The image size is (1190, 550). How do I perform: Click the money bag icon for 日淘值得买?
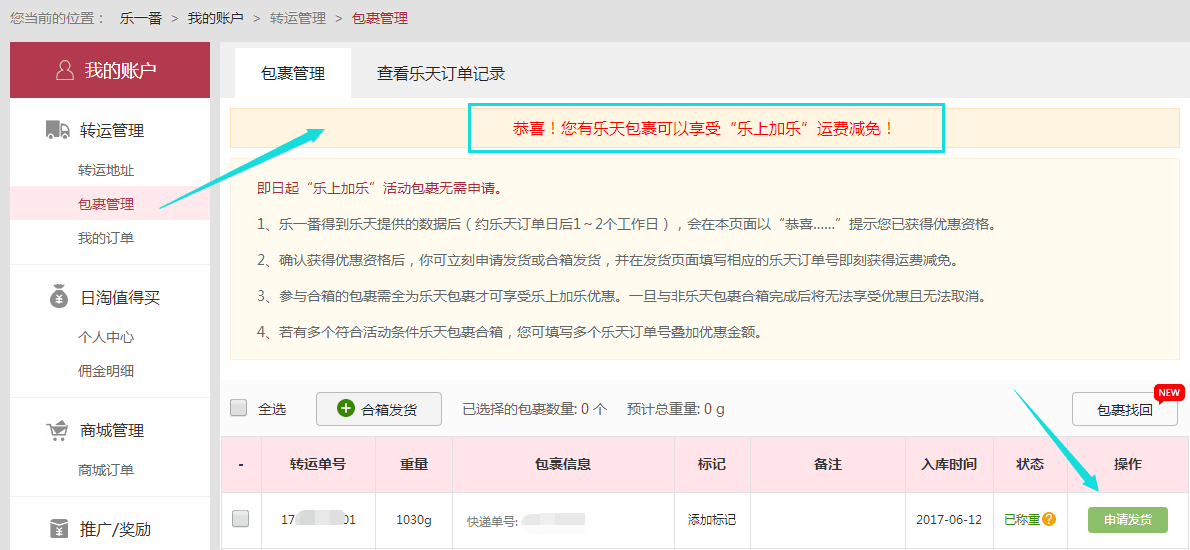point(58,297)
